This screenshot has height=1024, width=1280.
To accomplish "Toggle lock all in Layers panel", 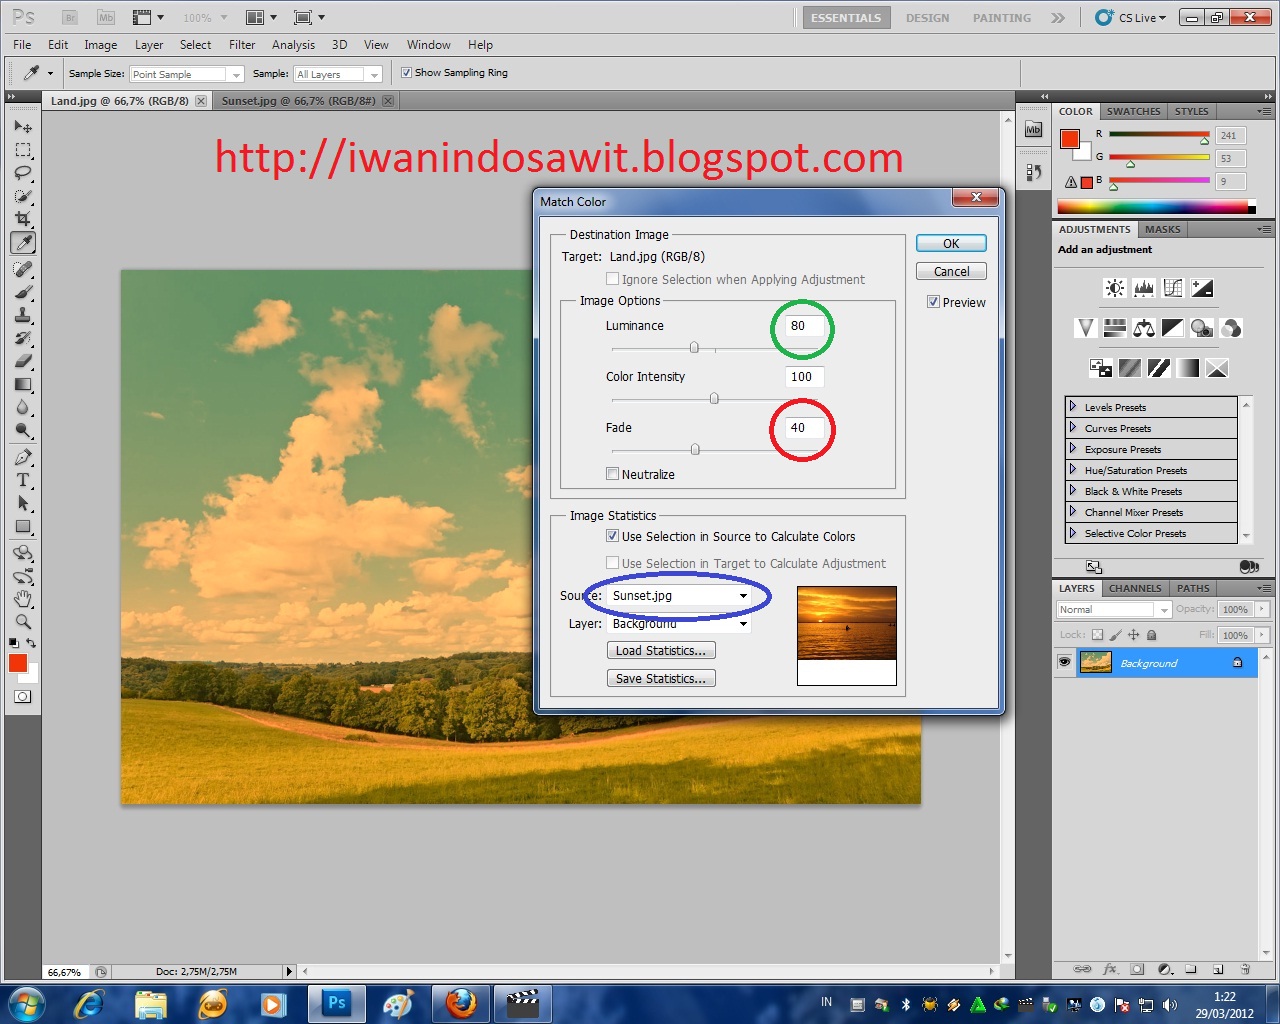I will [1152, 635].
